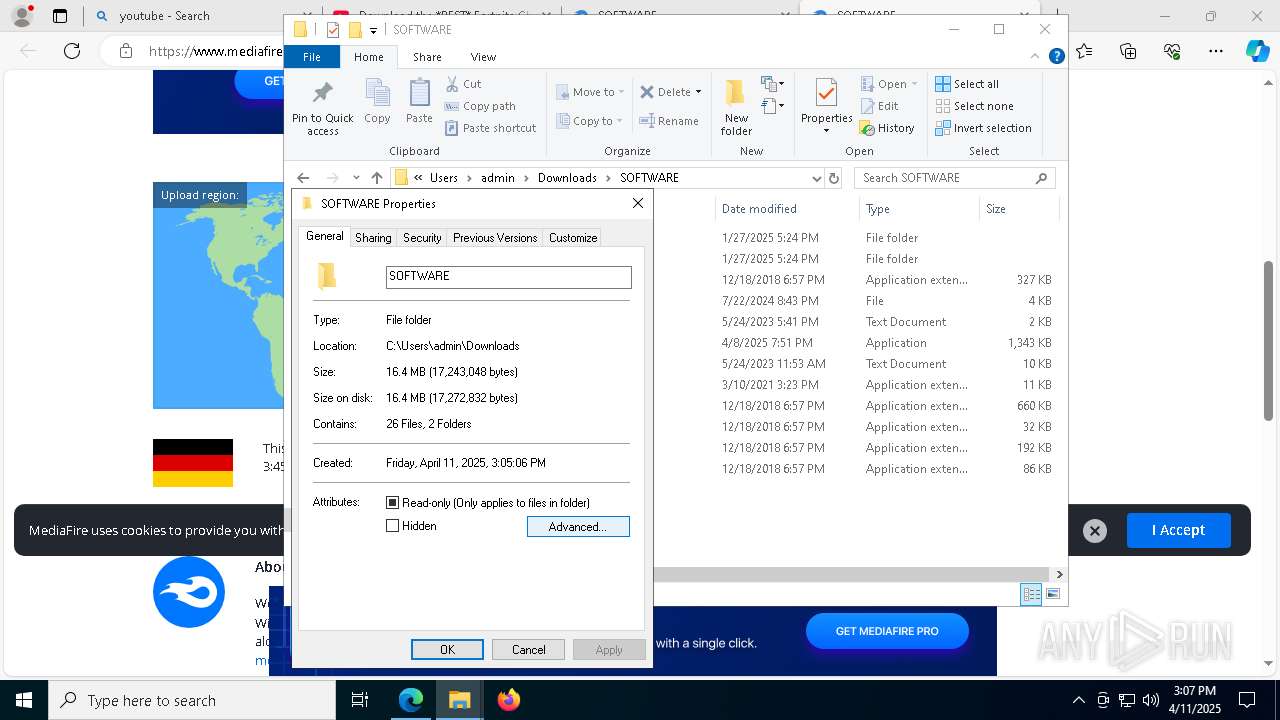This screenshot has height=720, width=1280.
Task: Open the Previous Versions tab
Action: 495,238
